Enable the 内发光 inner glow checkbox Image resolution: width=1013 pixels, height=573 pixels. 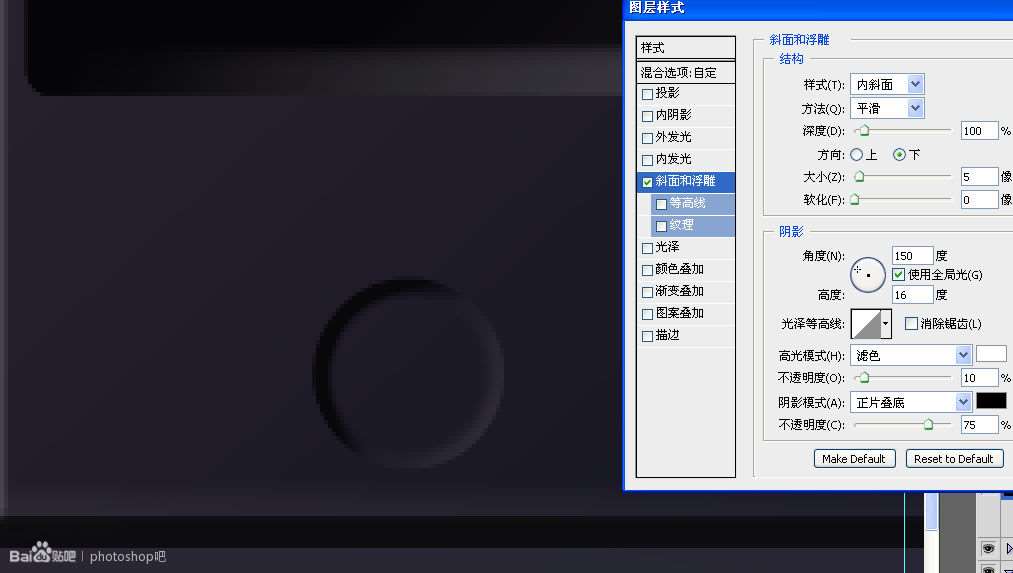point(647,160)
